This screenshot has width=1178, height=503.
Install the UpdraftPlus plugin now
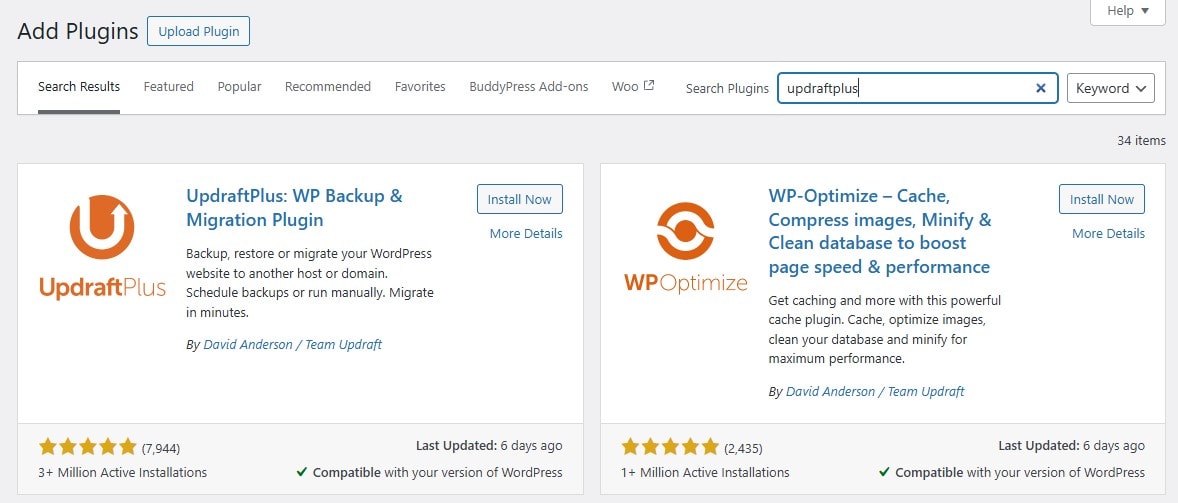pos(520,199)
